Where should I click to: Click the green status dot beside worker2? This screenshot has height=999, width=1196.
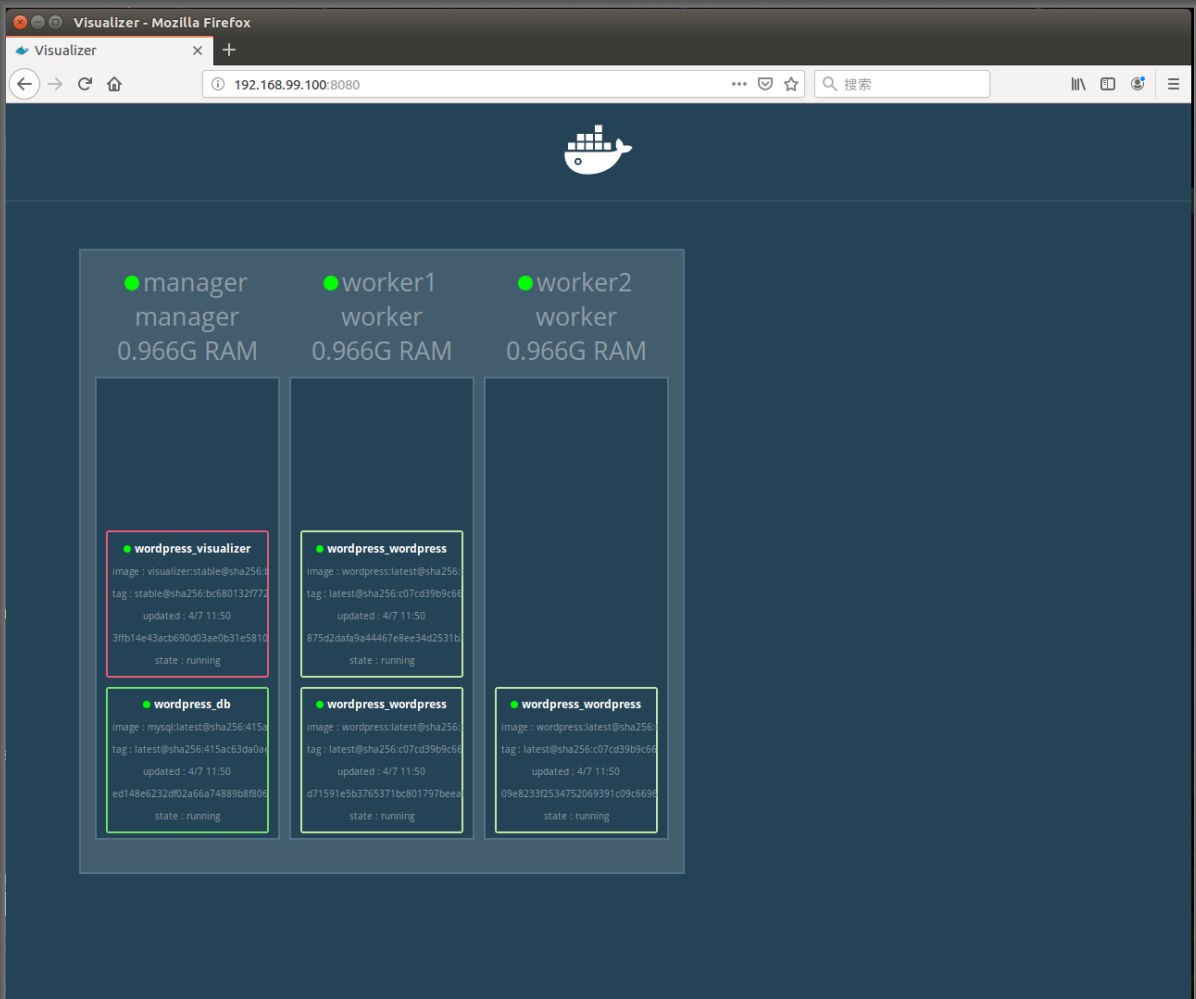[526, 284]
